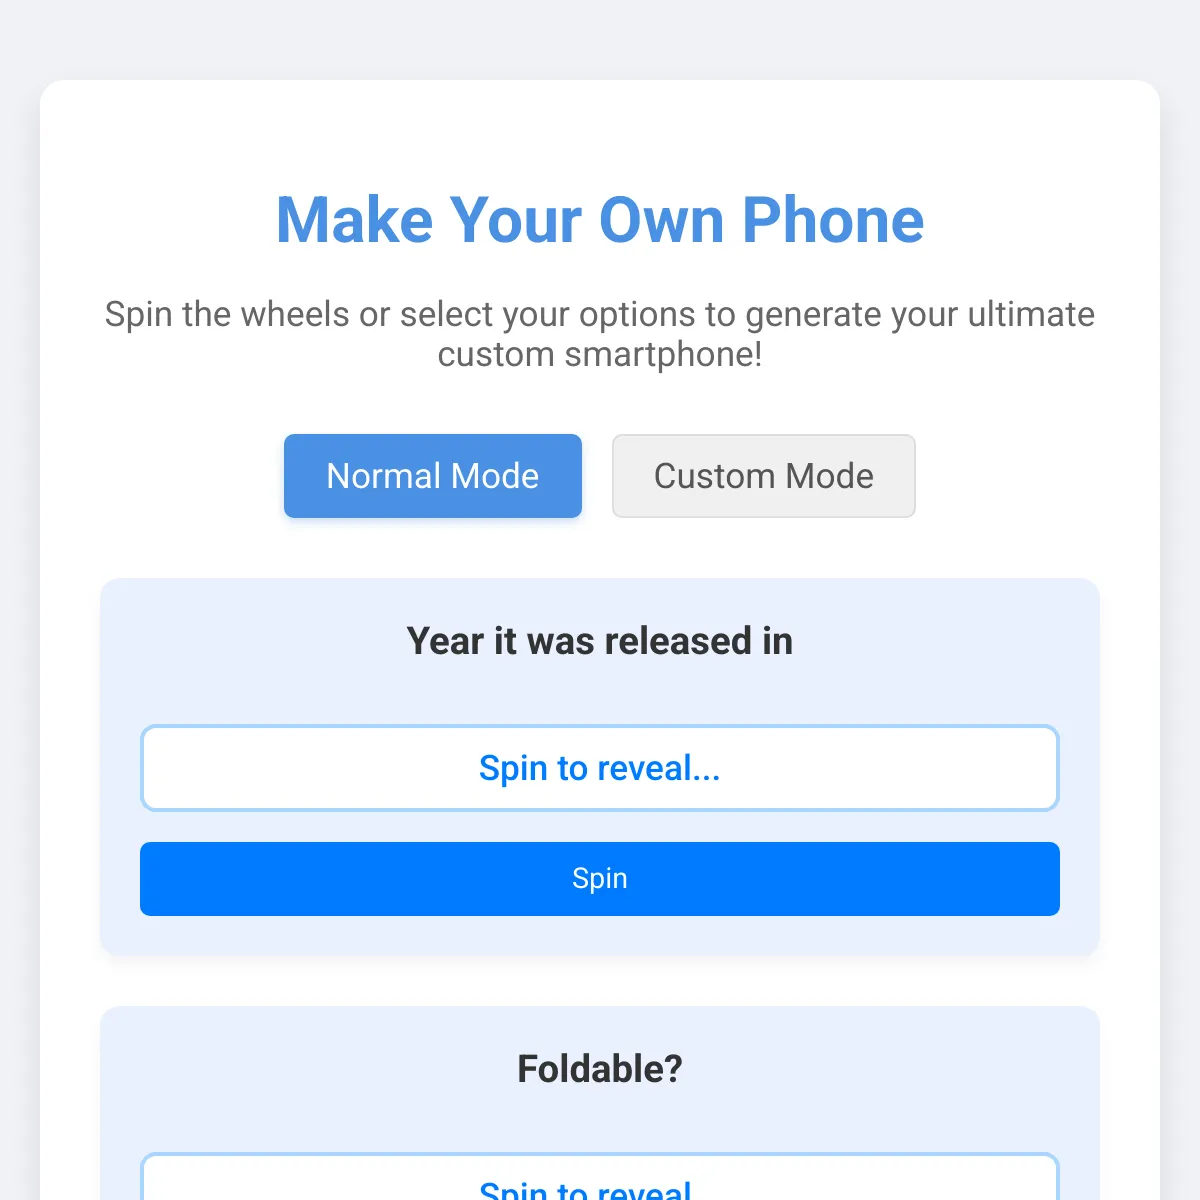Click the Spin to reveal... placeholder text for year
The image size is (1200, 1200).
[x=600, y=768]
